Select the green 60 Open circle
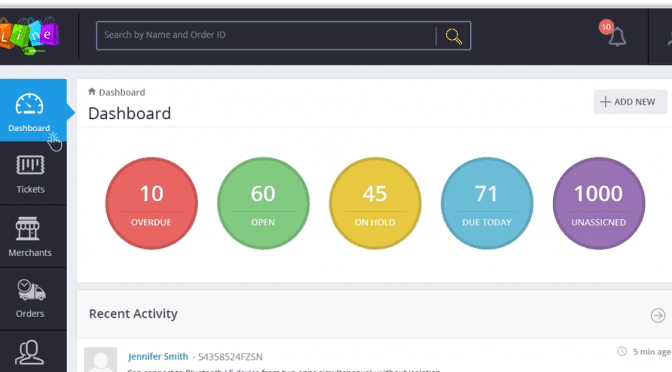672x372 pixels. 263,203
